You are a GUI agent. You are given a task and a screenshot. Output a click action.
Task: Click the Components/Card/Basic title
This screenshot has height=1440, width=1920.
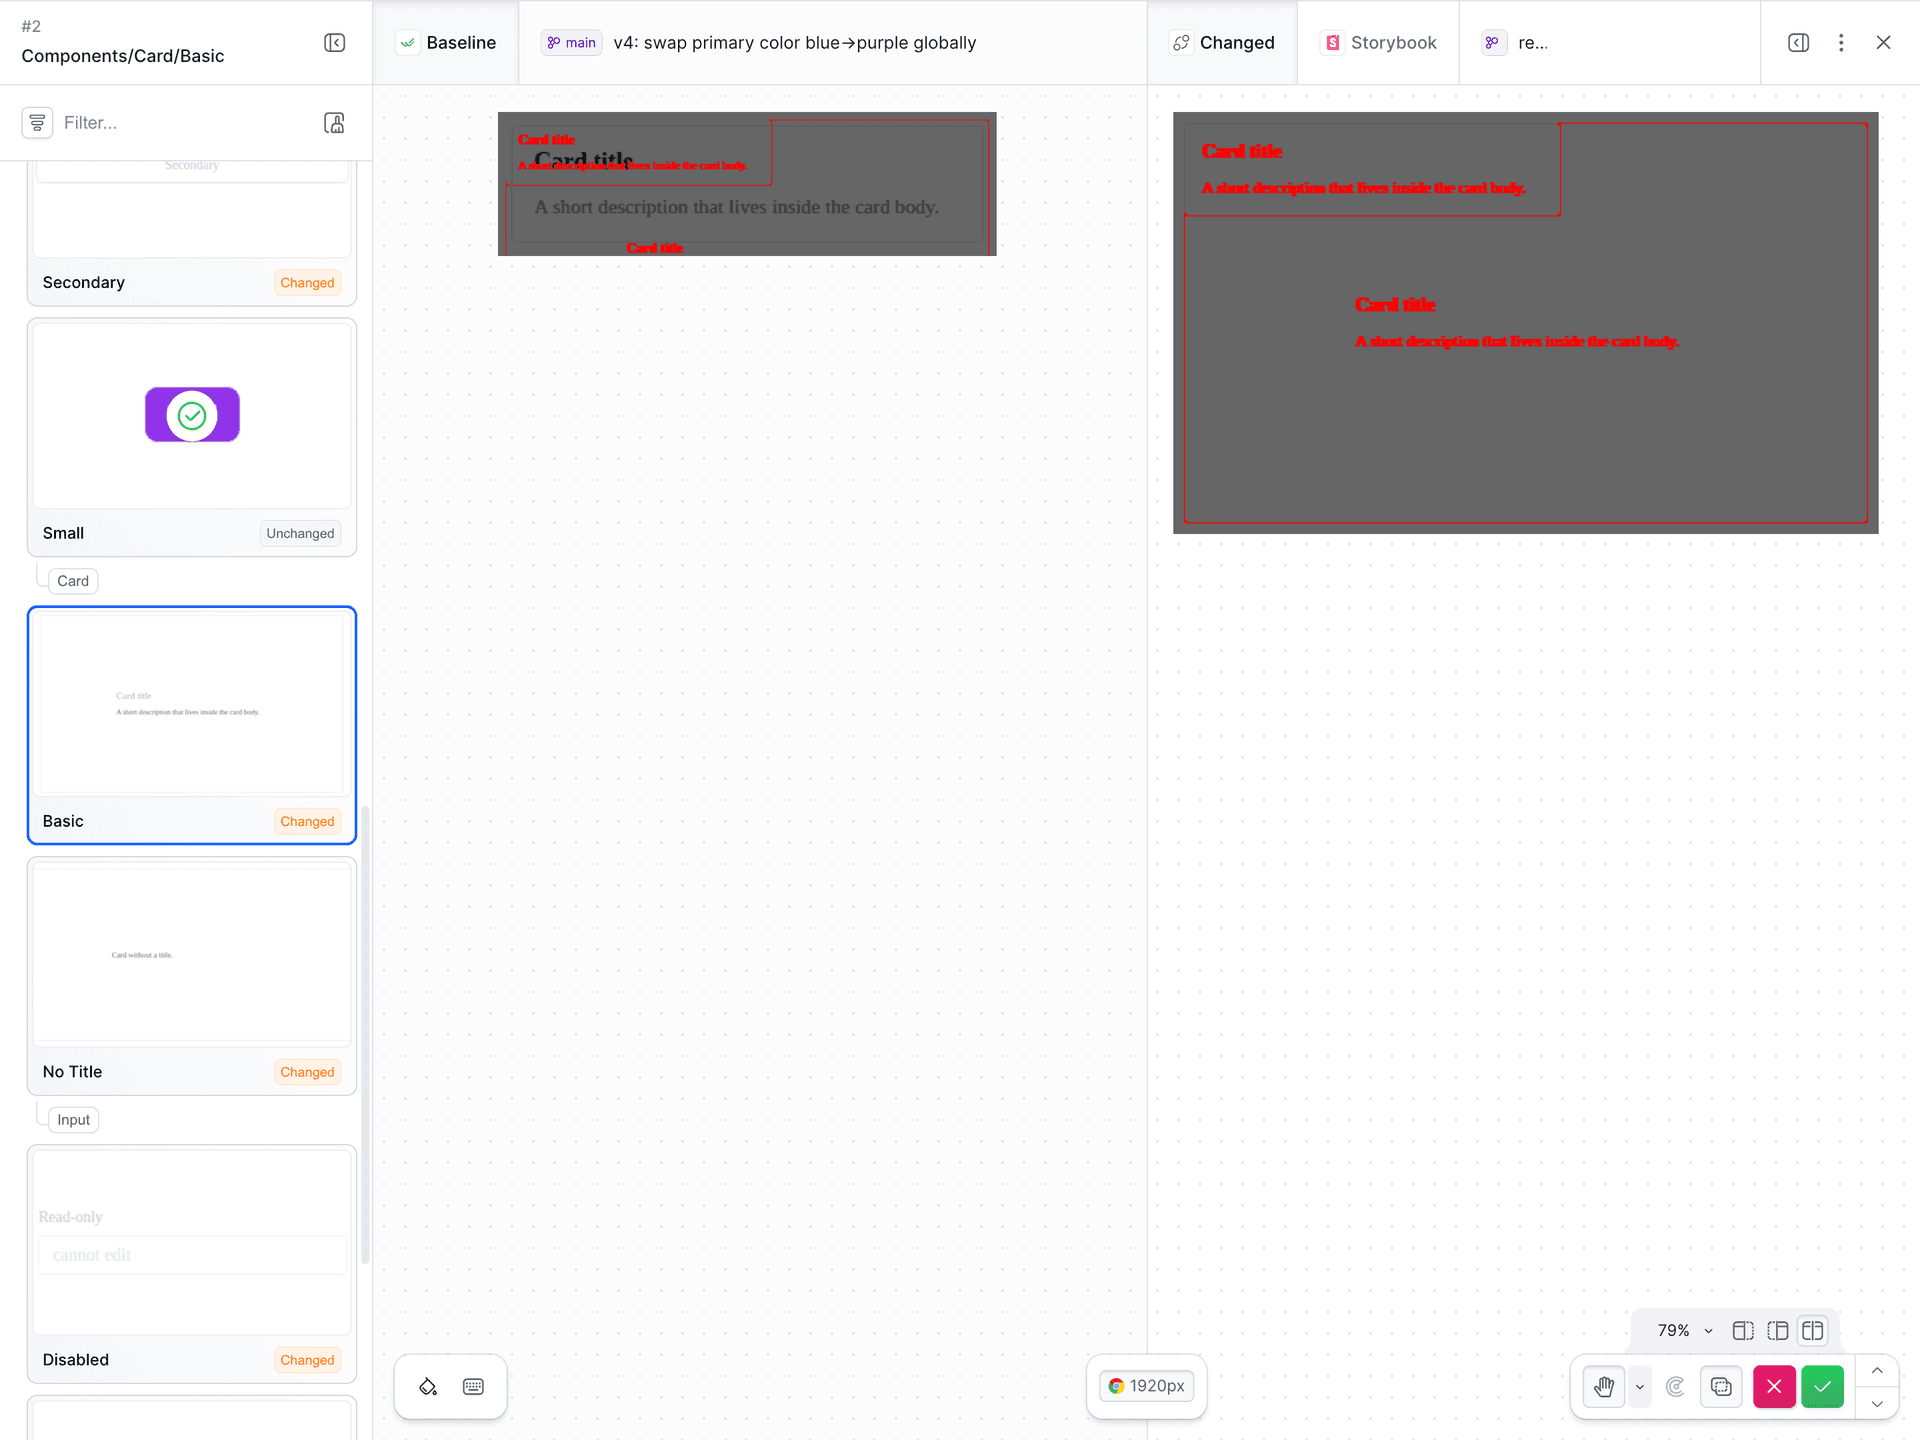[x=123, y=56]
